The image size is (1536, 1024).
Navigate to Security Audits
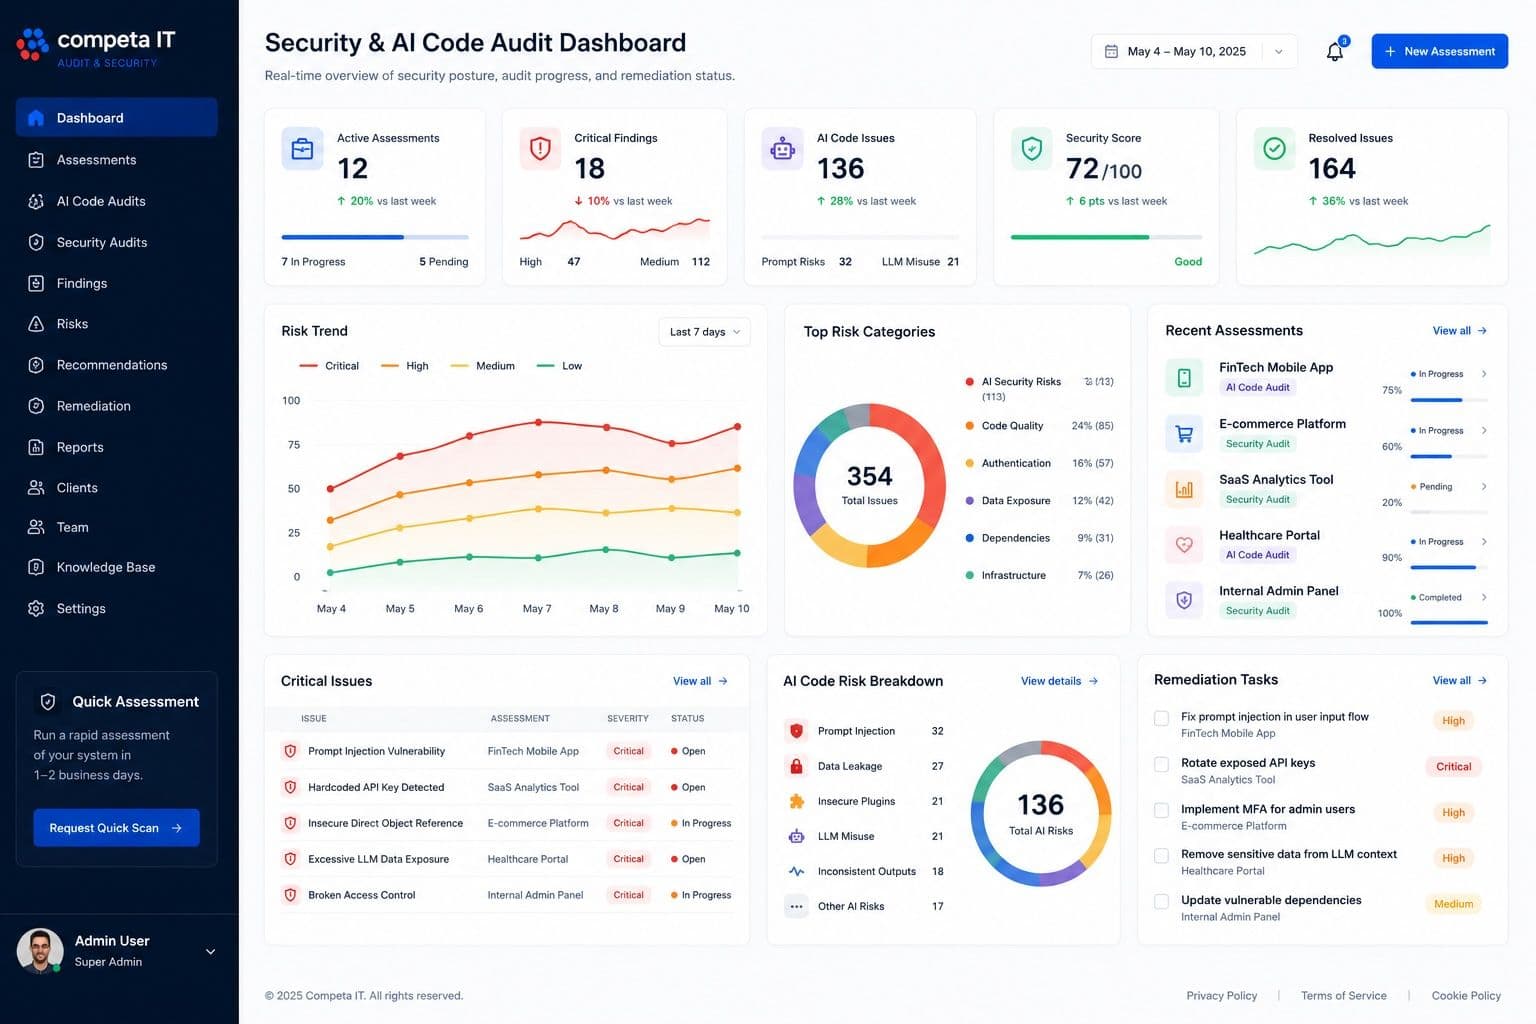[x=117, y=242]
